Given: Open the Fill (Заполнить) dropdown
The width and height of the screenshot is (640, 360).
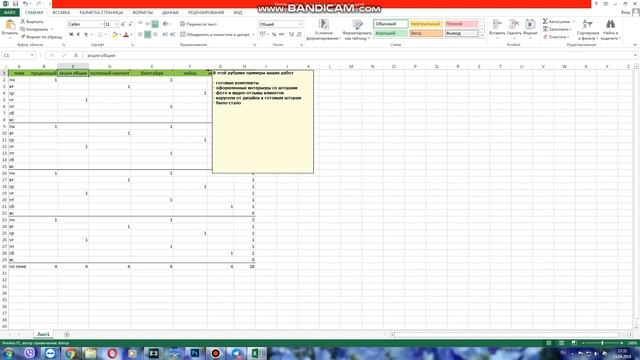Looking at the screenshot, I should coord(557,29).
